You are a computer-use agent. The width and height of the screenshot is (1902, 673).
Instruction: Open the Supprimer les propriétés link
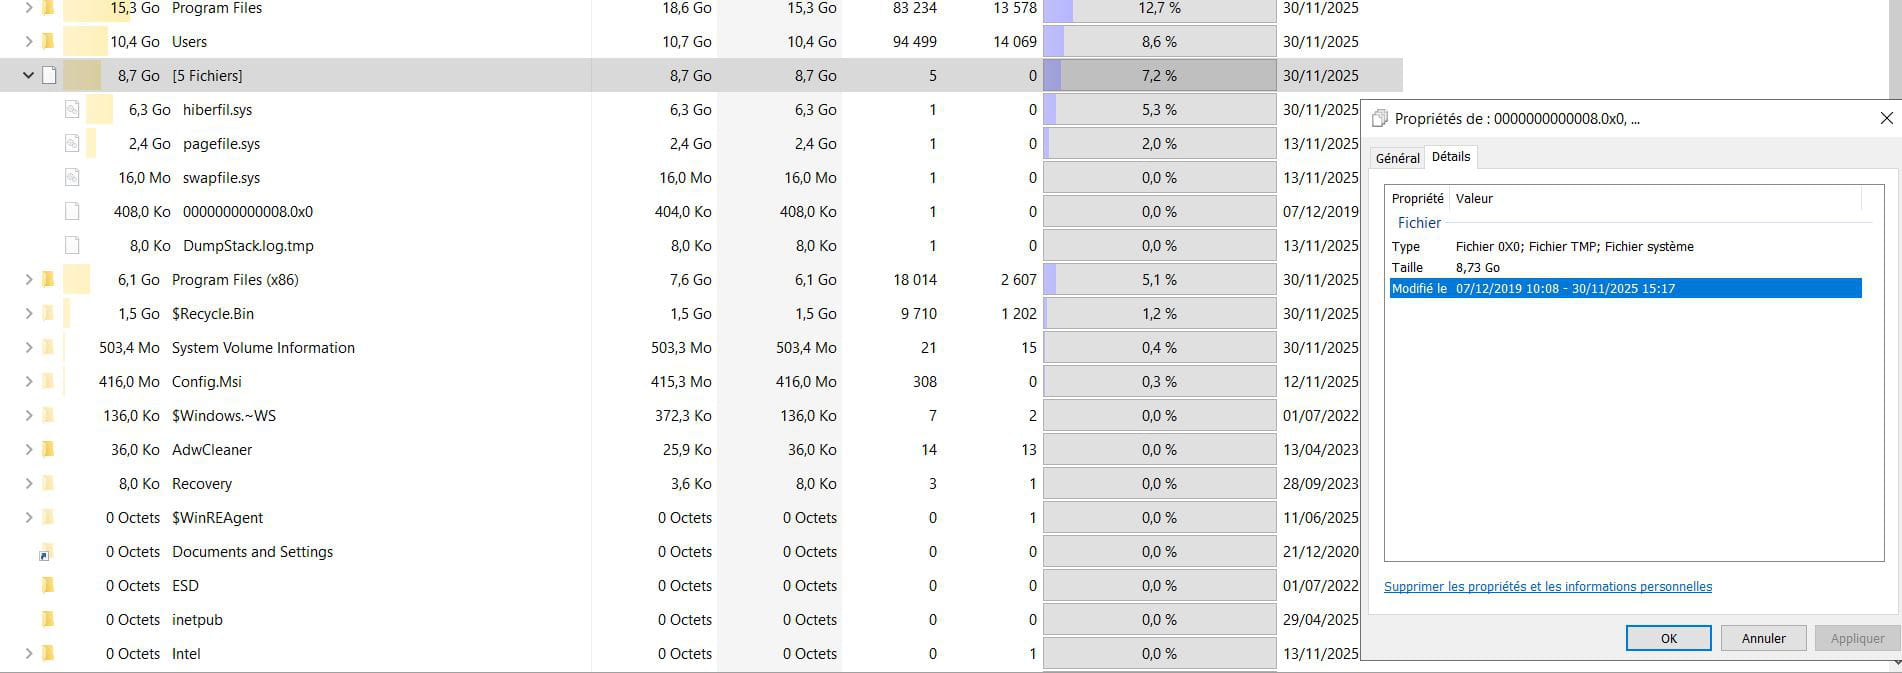tap(1547, 587)
